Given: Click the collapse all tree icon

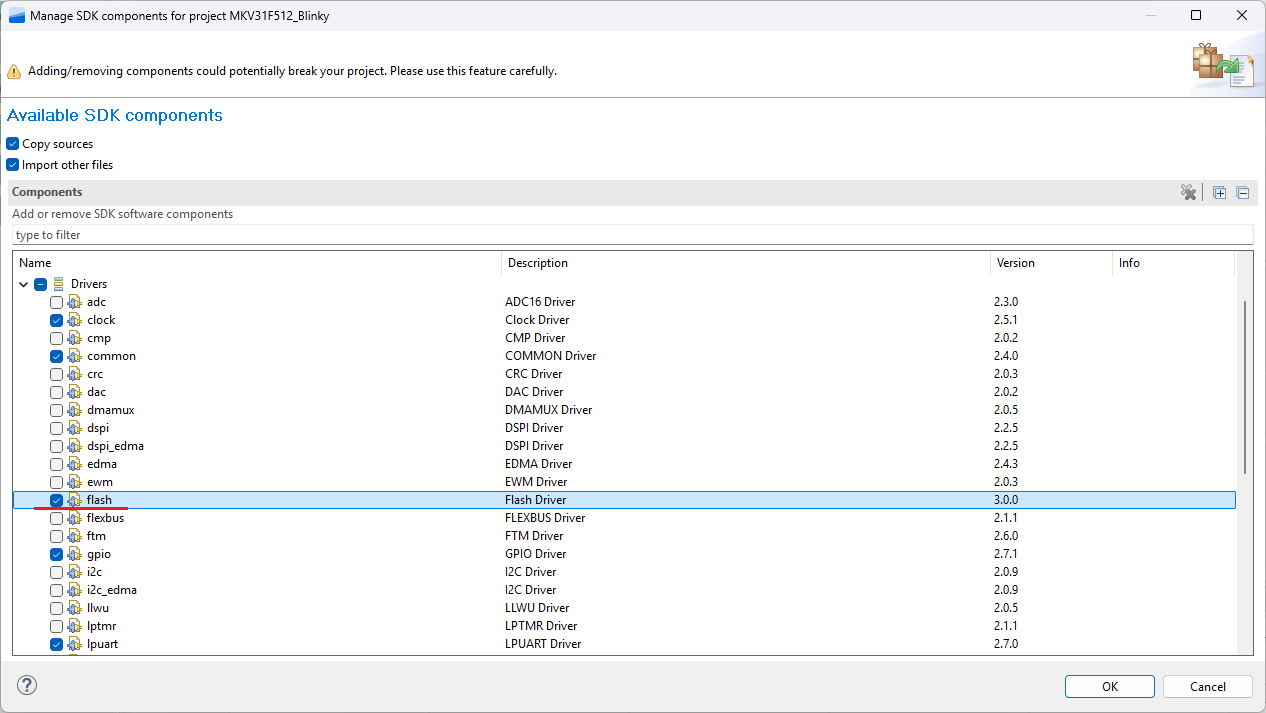Looking at the screenshot, I should point(1242,193).
